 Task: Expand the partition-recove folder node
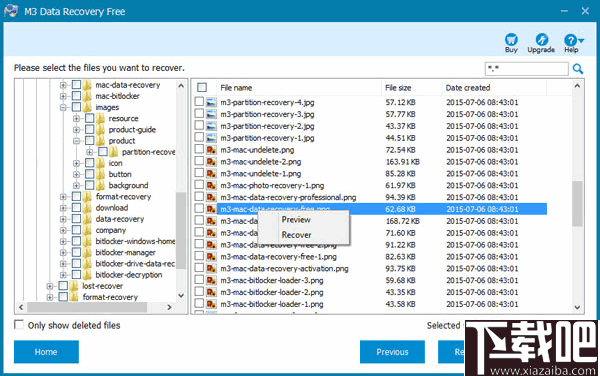[89, 152]
